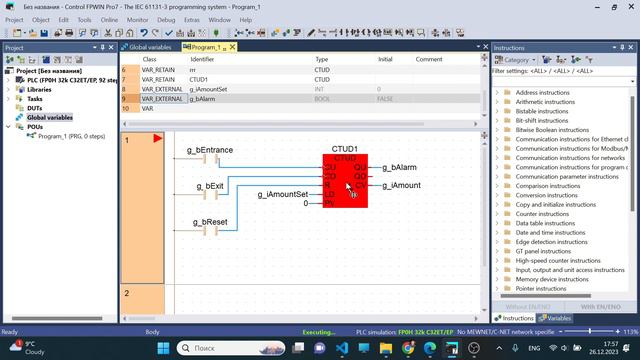Click the g_bAlarm identifier cell
The image size is (640, 360).
click(250, 99)
